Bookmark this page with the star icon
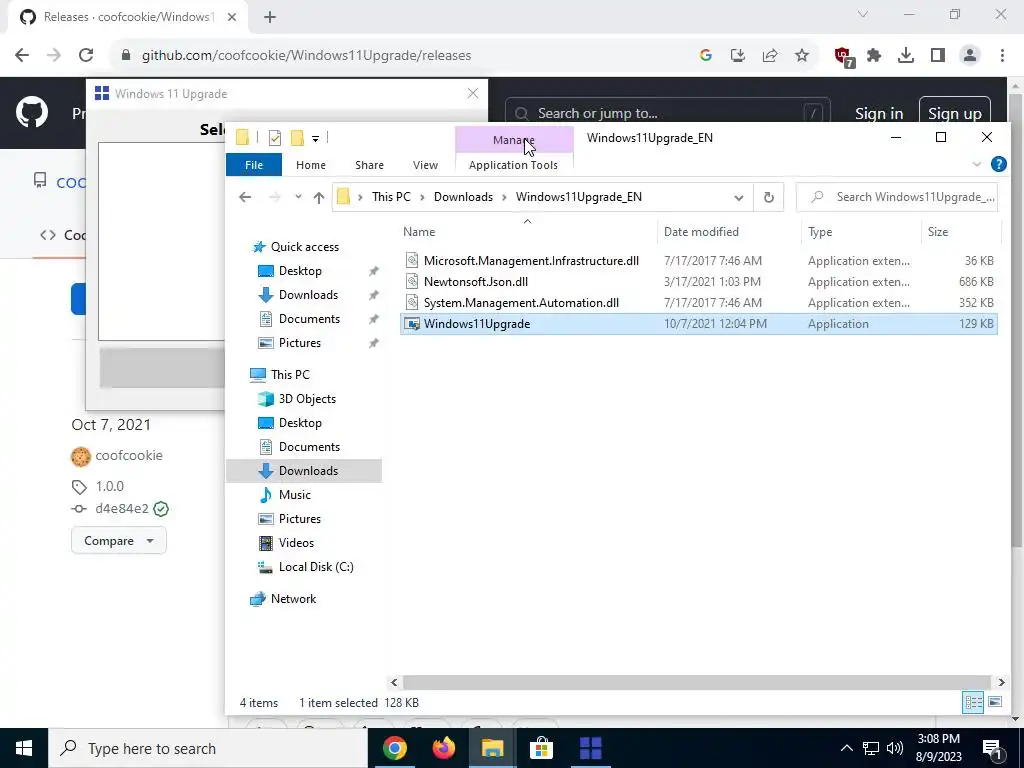 coord(802,56)
